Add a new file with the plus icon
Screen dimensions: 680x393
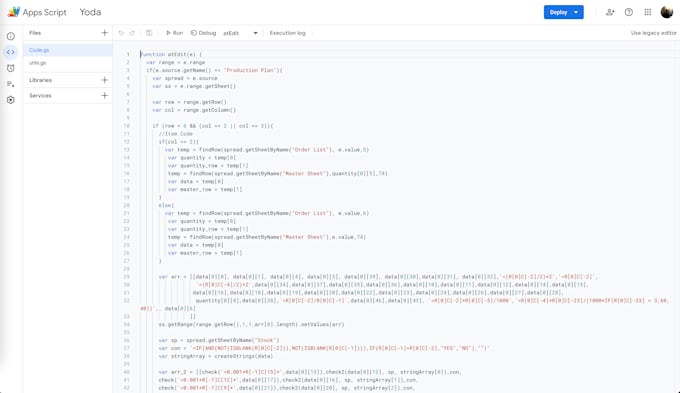(105, 33)
